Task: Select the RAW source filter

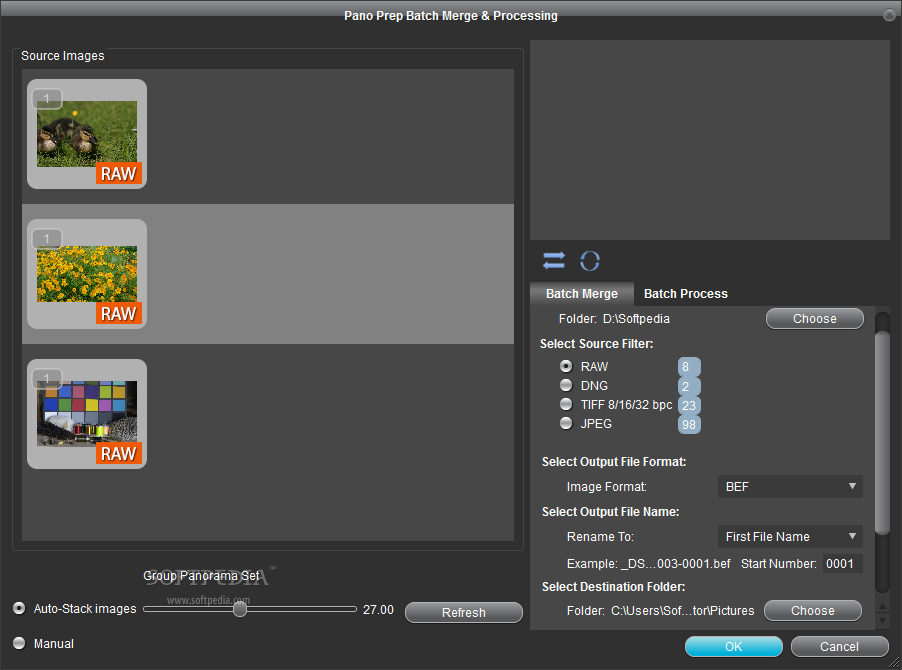Action: point(566,366)
